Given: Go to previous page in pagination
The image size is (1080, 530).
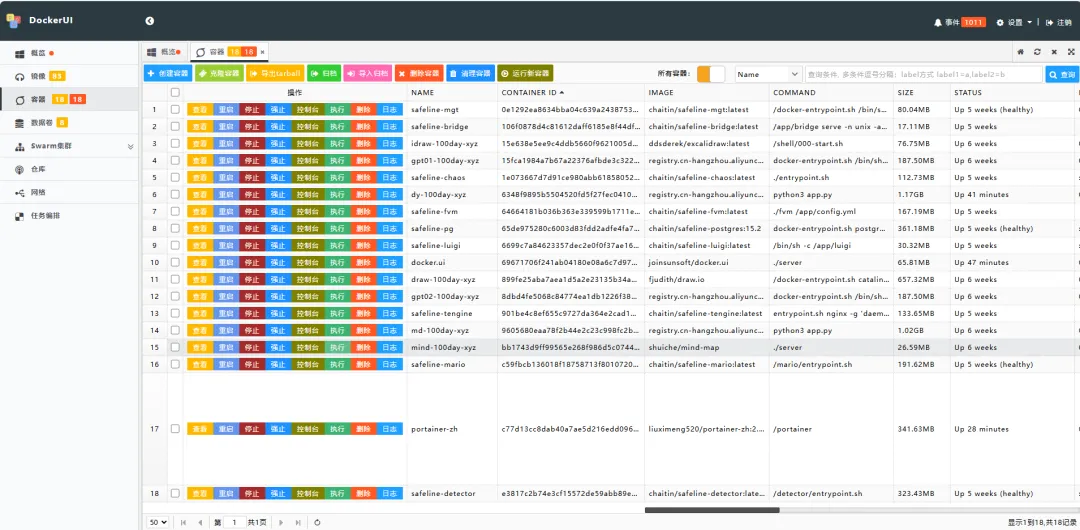Looking at the screenshot, I should coord(200,522).
